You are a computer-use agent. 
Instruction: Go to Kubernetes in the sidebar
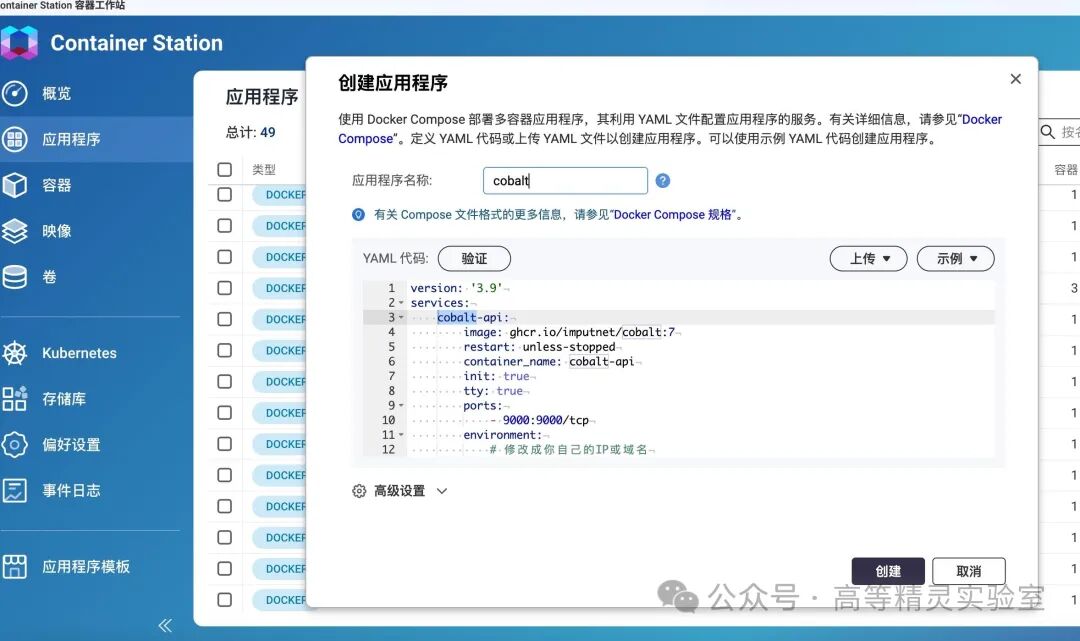pos(79,353)
